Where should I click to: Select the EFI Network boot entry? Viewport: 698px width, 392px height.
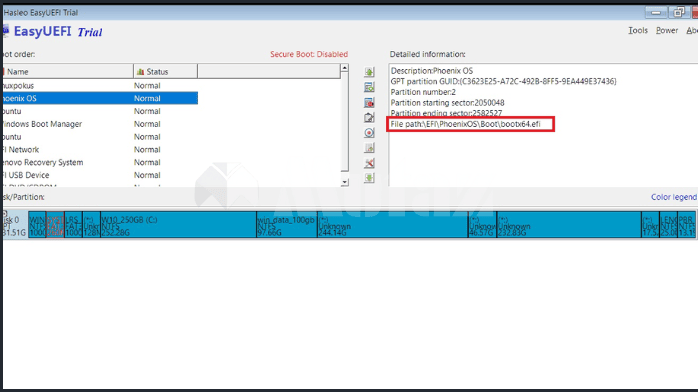(100, 150)
